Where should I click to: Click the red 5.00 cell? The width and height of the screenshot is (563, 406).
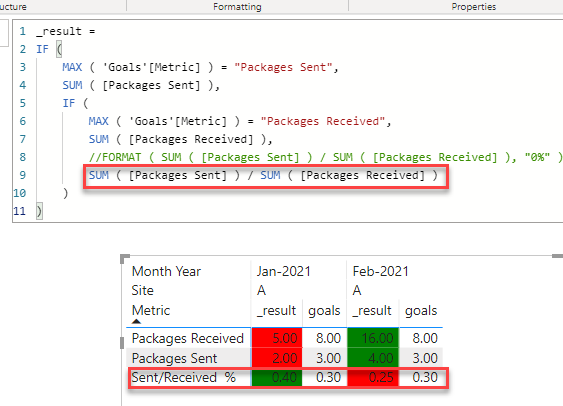point(277,338)
